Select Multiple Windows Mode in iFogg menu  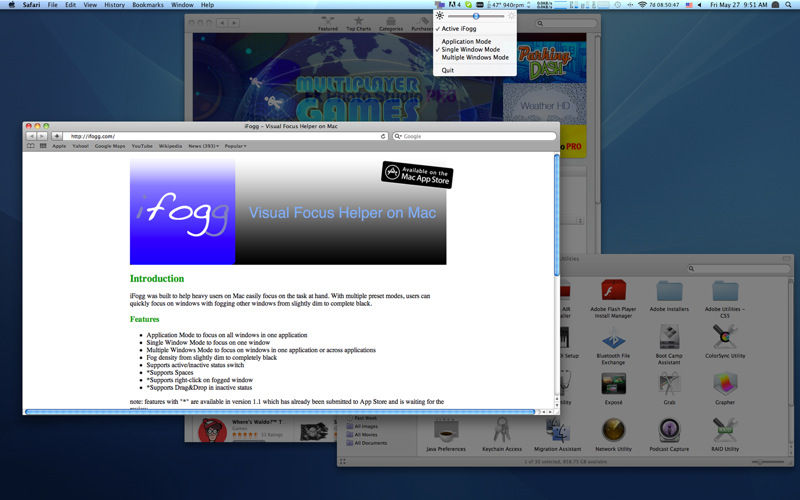474,58
